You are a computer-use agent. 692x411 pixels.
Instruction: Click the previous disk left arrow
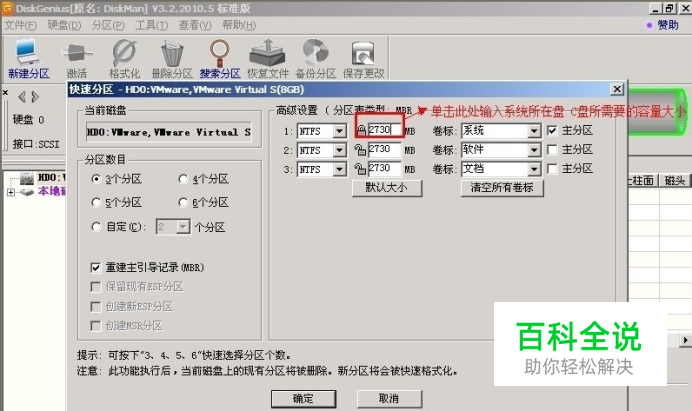[22, 97]
